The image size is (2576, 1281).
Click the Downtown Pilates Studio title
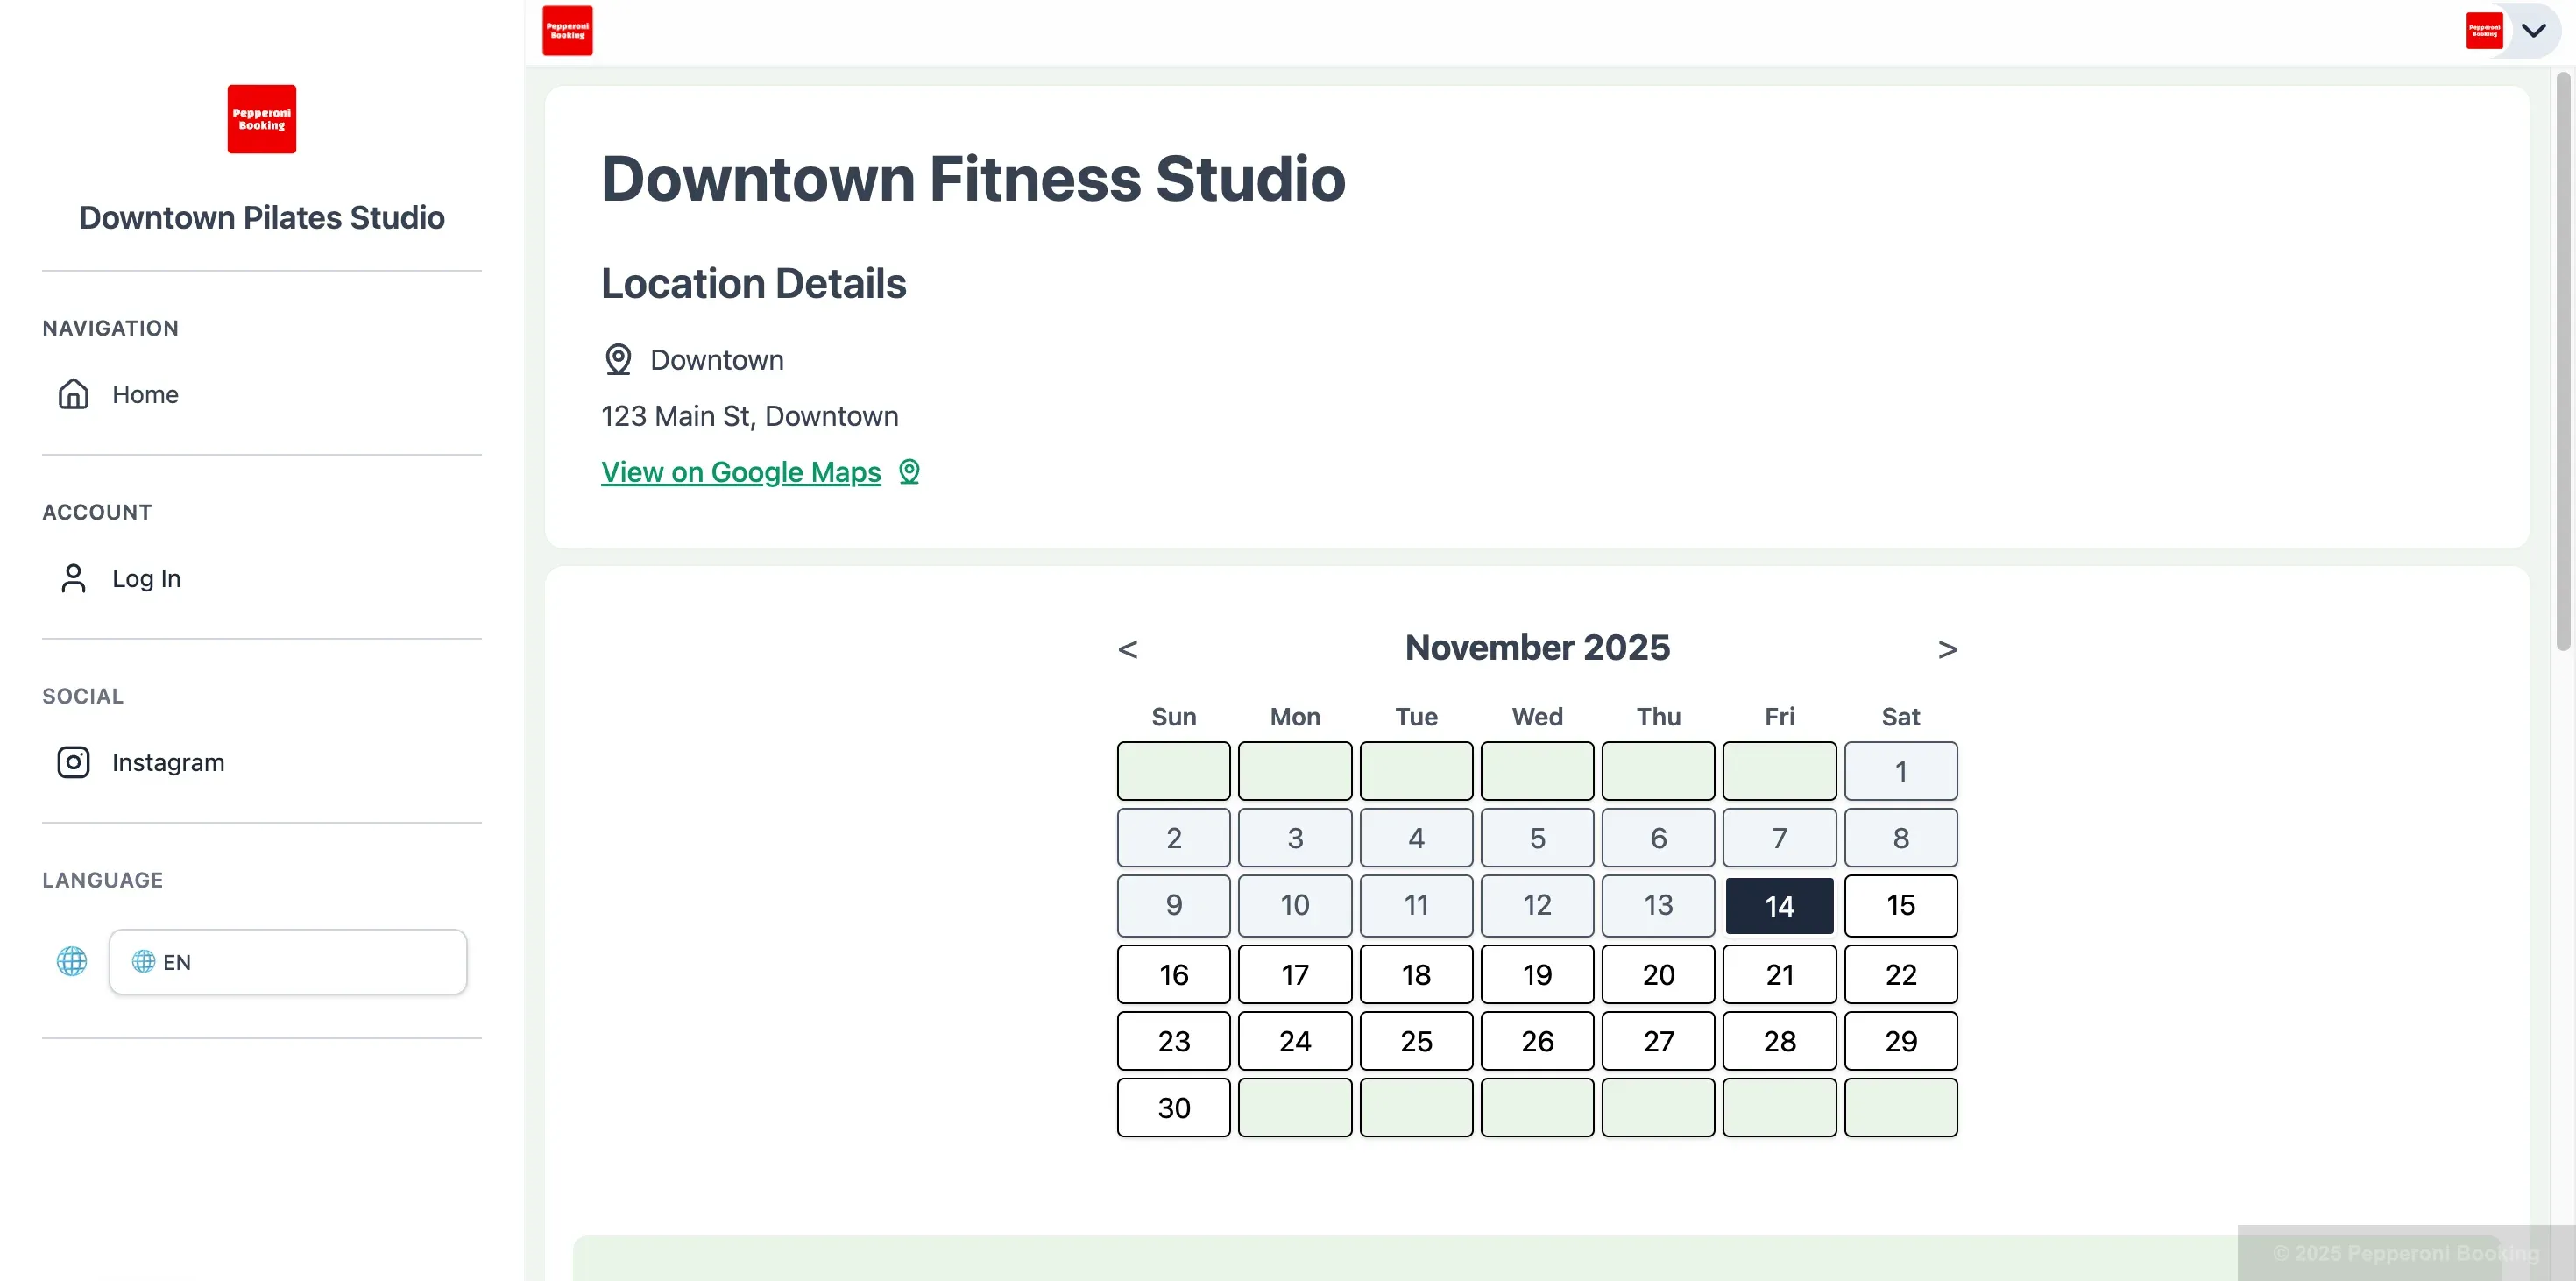261,217
